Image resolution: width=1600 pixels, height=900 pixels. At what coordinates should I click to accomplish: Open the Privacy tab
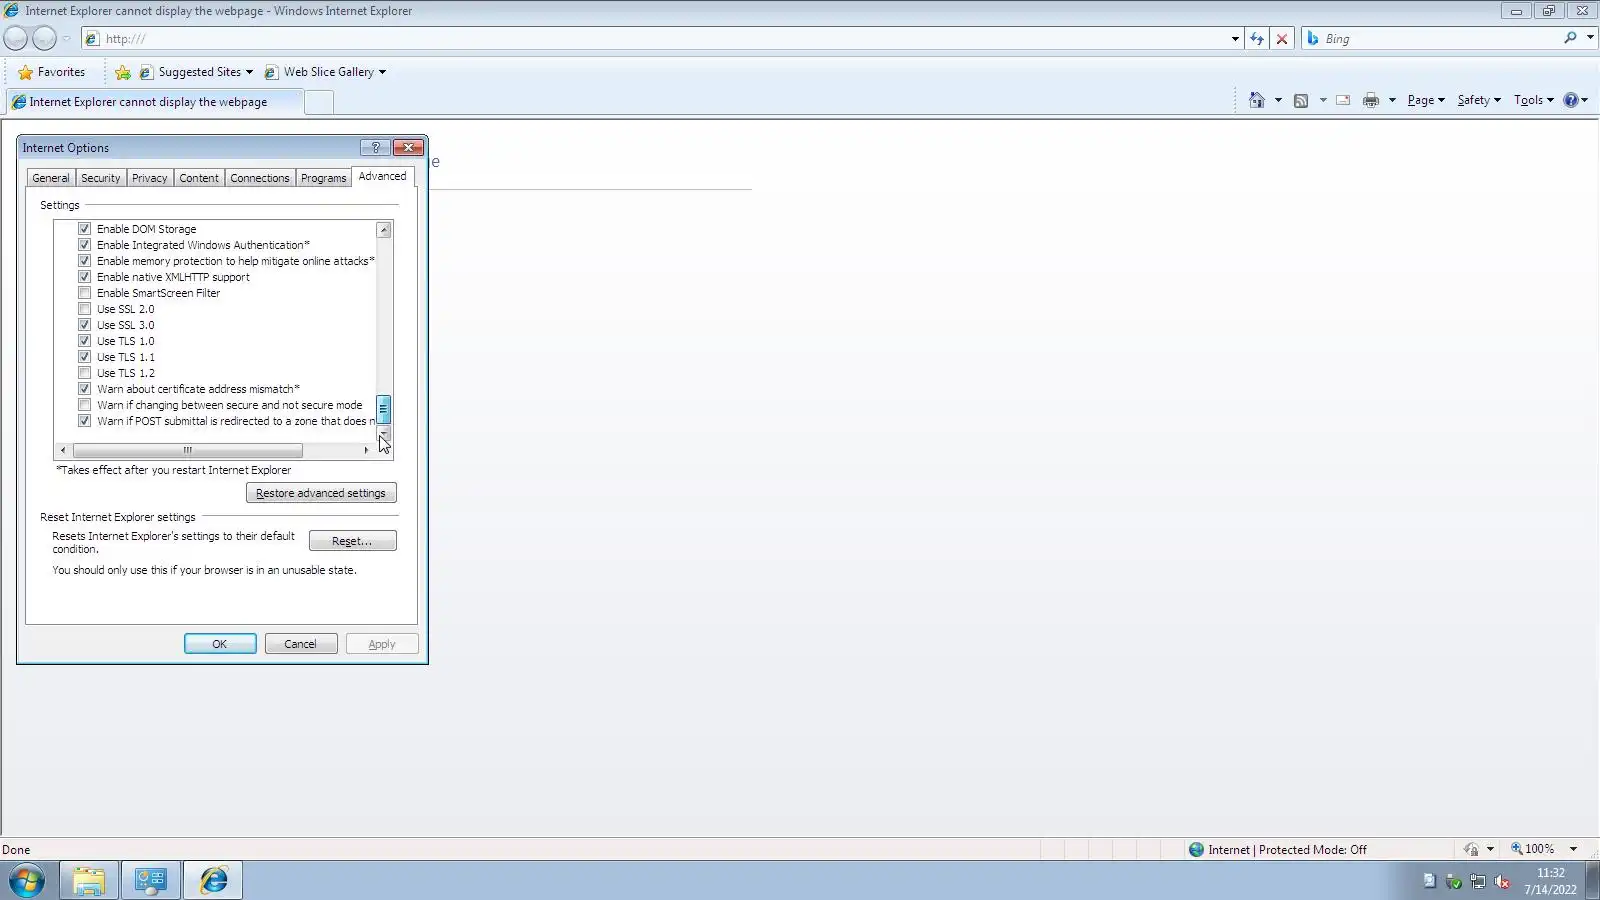pyautogui.click(x=150, y=178)
